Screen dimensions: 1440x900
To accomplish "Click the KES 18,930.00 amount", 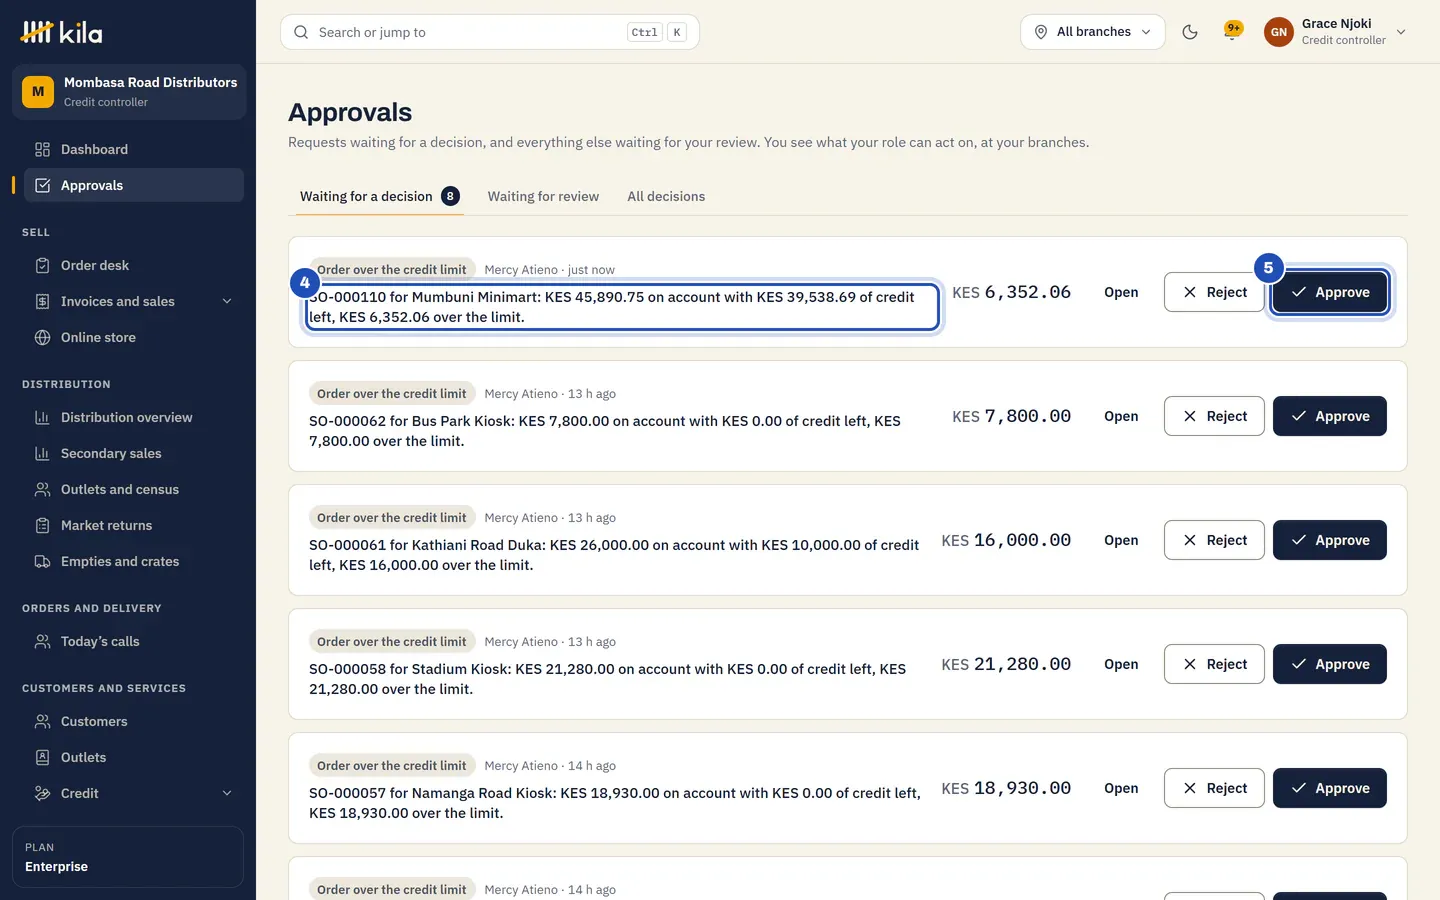I will pyautogui.click(x=1006, y=788).
